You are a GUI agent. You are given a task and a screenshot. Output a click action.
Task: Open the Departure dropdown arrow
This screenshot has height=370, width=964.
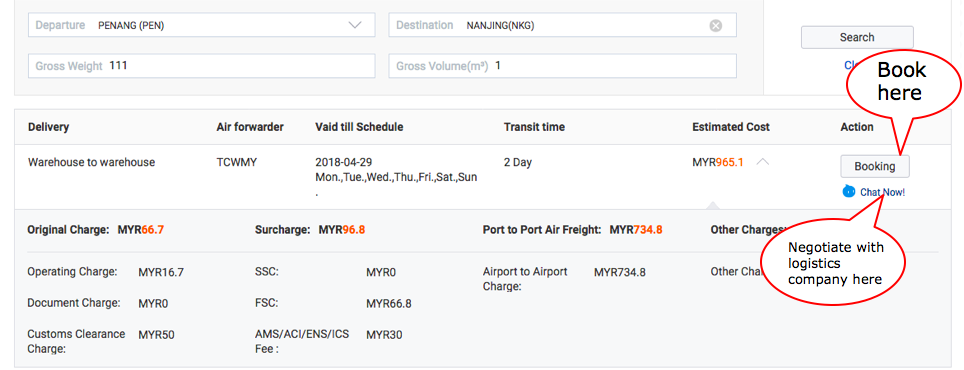point(355,25)
